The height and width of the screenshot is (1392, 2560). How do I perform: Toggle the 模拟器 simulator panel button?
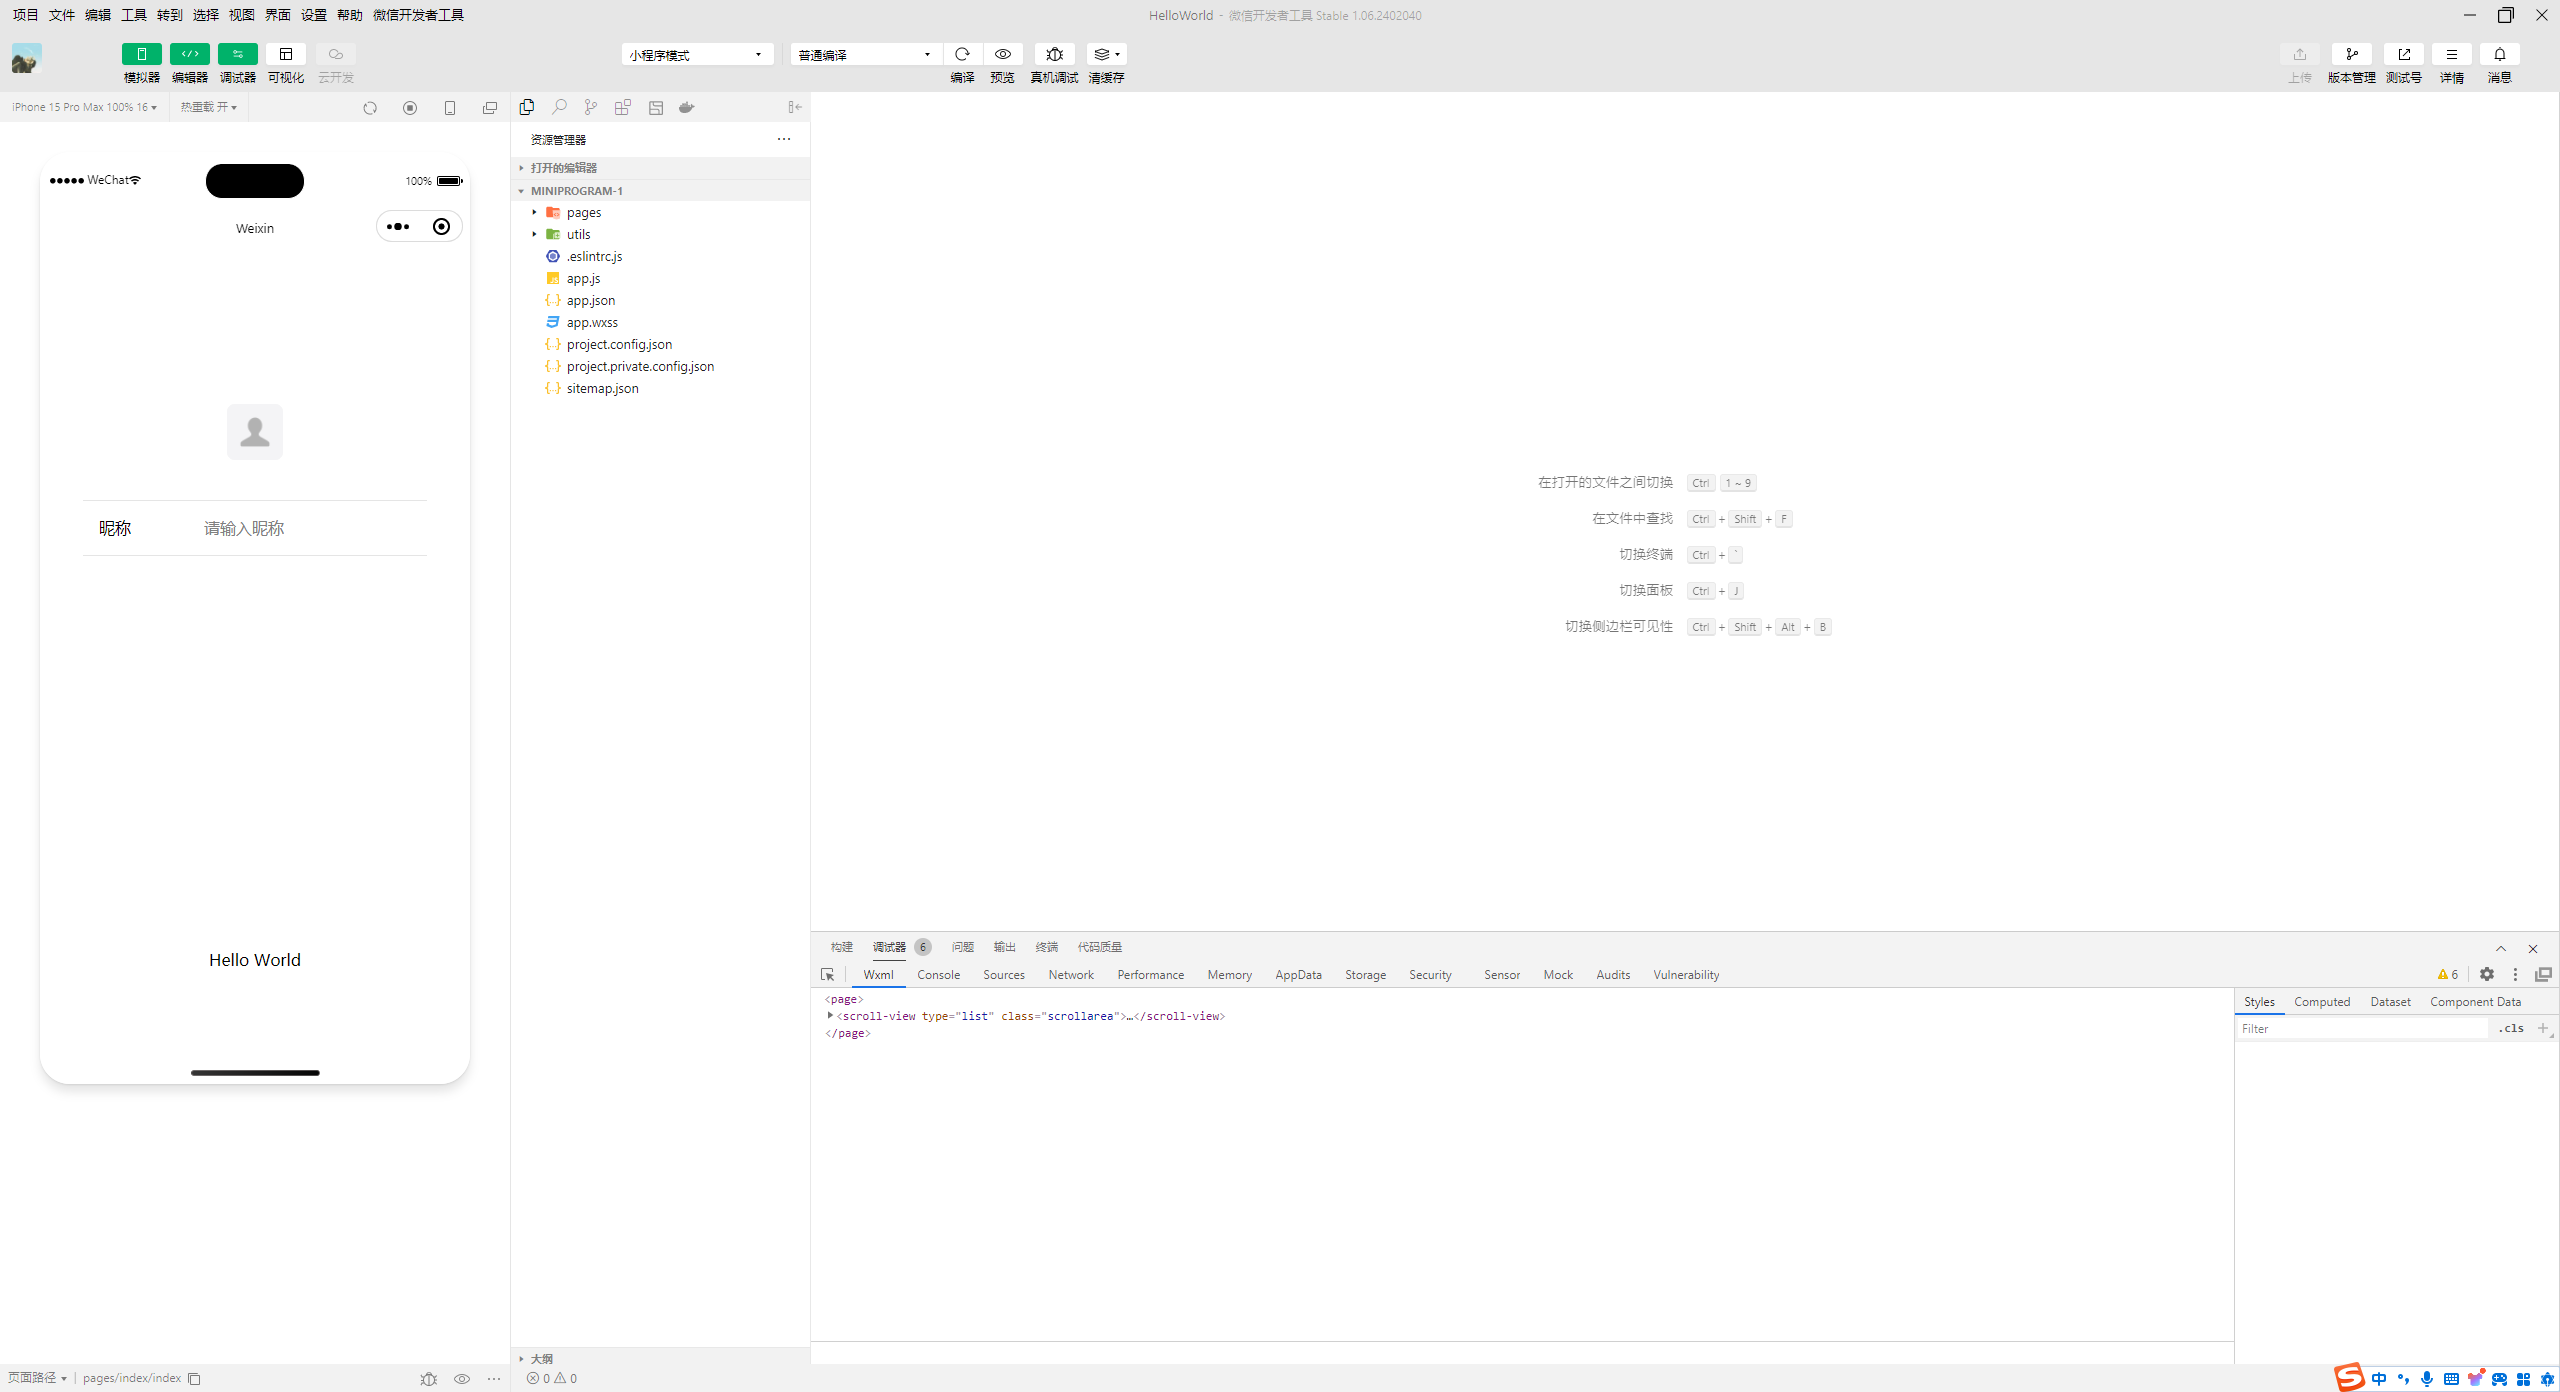141,54
